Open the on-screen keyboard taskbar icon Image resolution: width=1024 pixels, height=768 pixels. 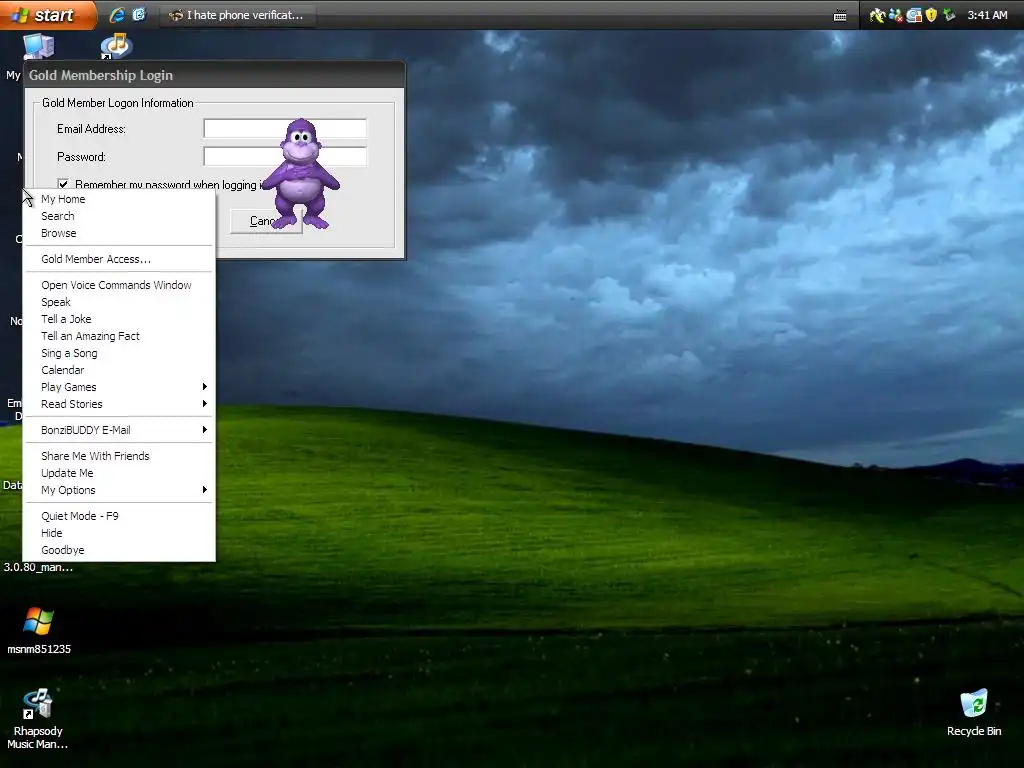pos(840,16)
